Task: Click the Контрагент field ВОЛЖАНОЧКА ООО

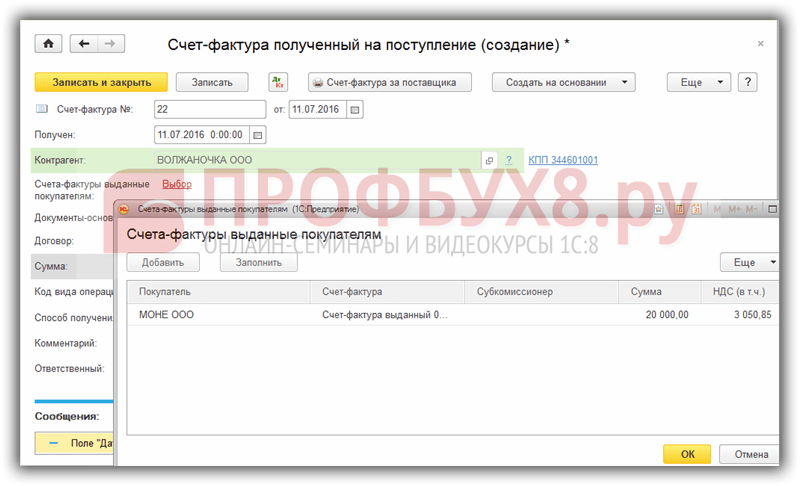Action: coord(317,160)
